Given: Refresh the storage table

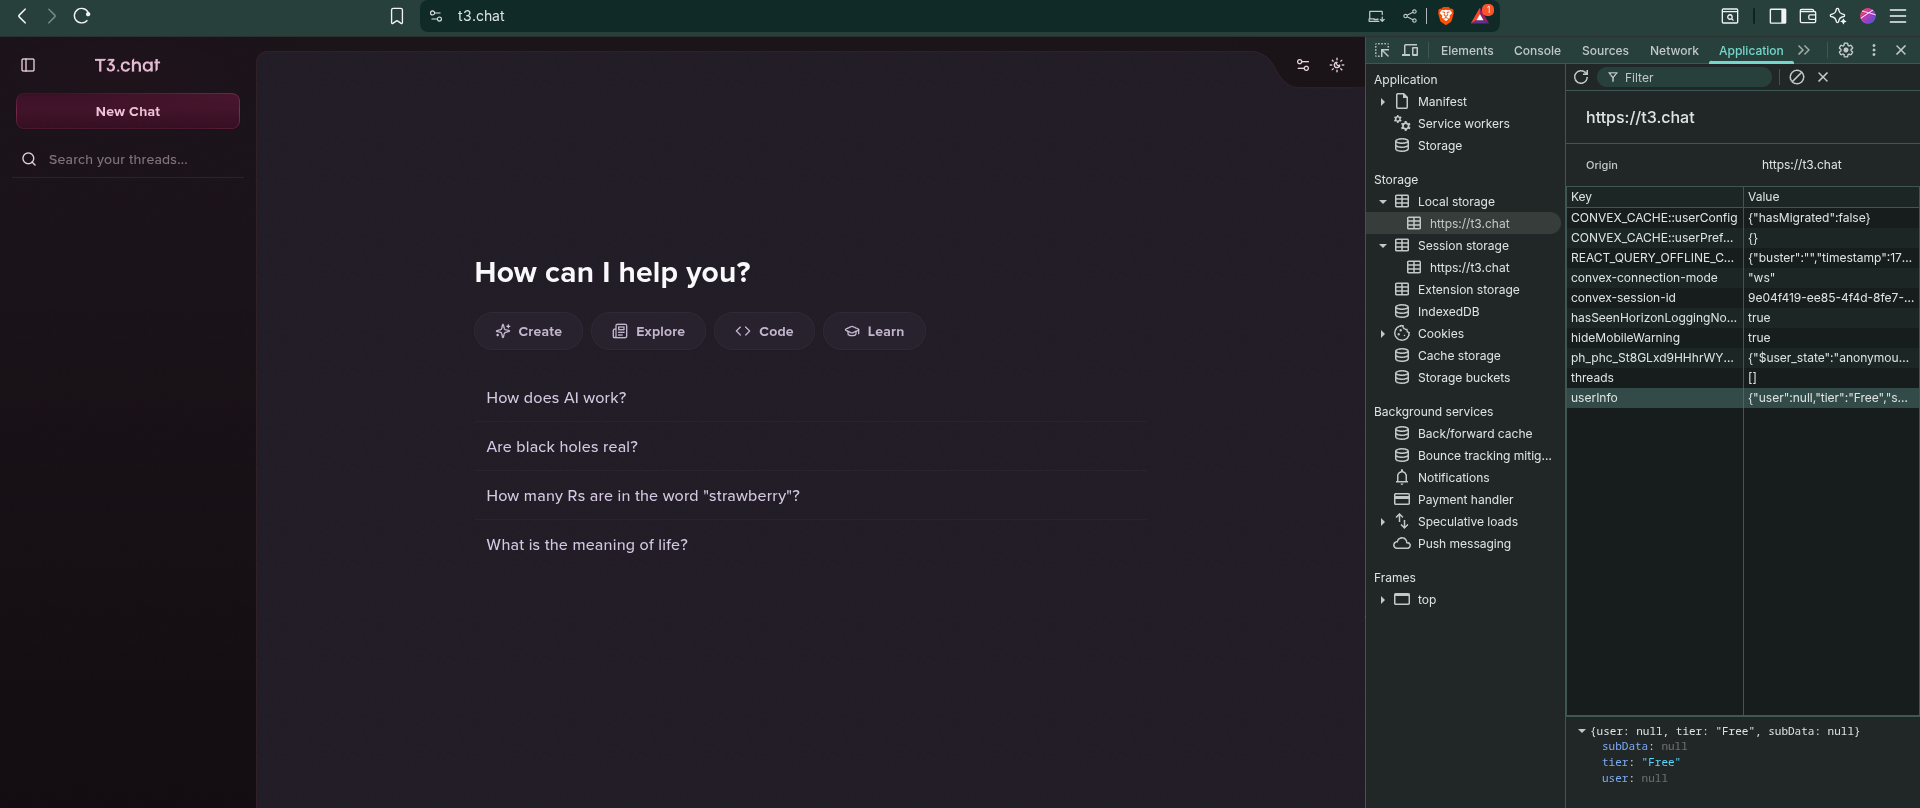Looking at the screenshot, I should [1581, 77].
